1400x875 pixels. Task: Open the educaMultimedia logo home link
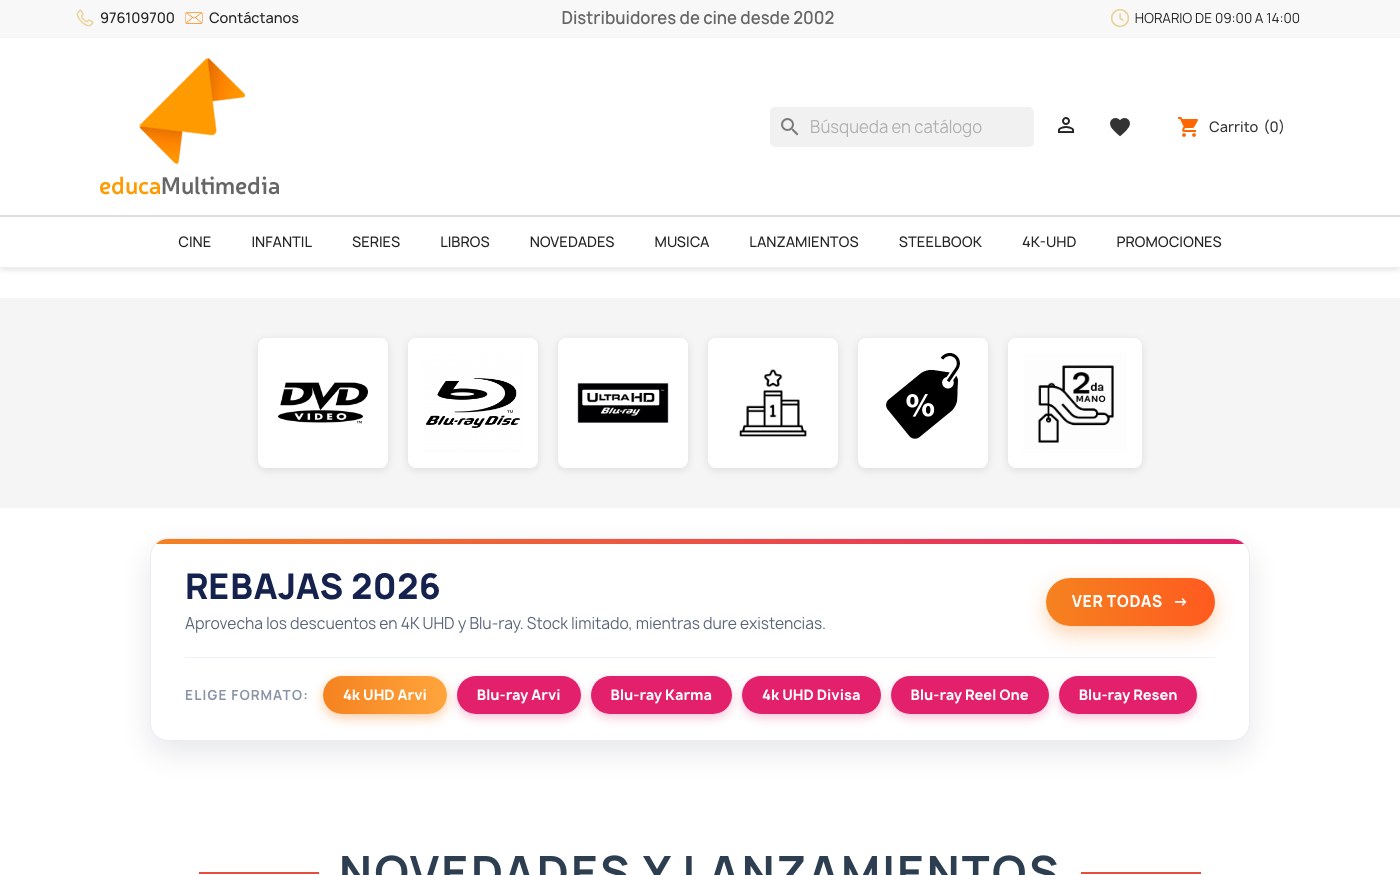(x=190, y=127)
